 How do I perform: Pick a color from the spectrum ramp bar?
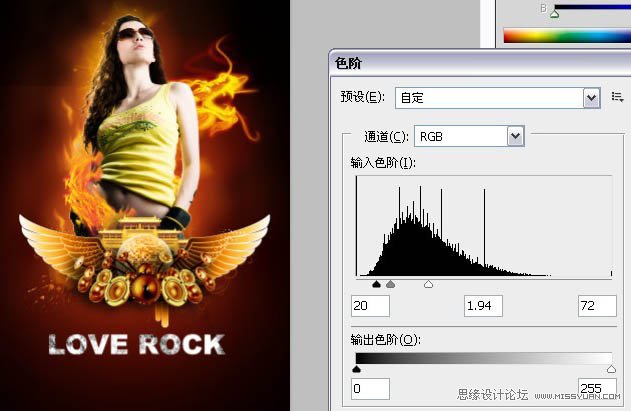(567, 35)
